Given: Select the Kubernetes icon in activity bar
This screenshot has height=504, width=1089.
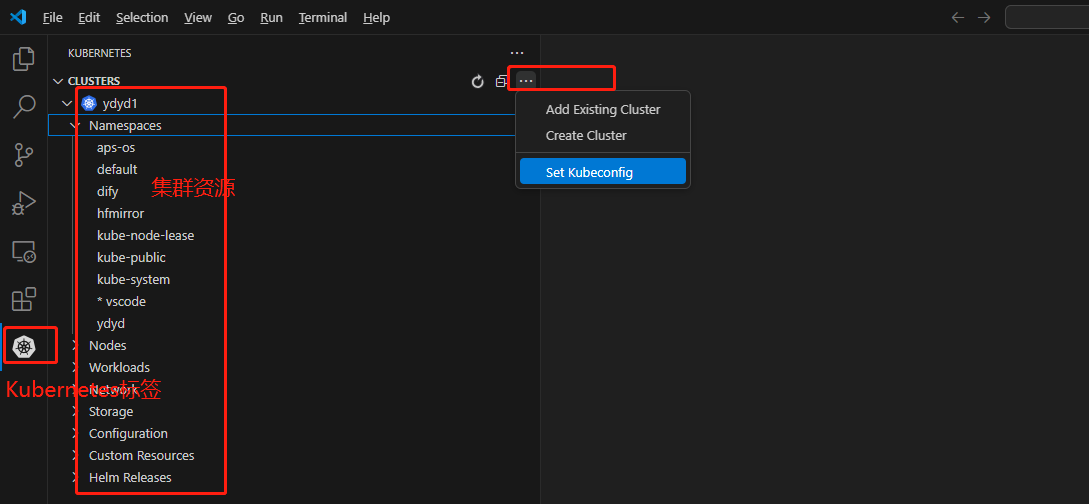Looking at the screenshot, I should 23,346.
